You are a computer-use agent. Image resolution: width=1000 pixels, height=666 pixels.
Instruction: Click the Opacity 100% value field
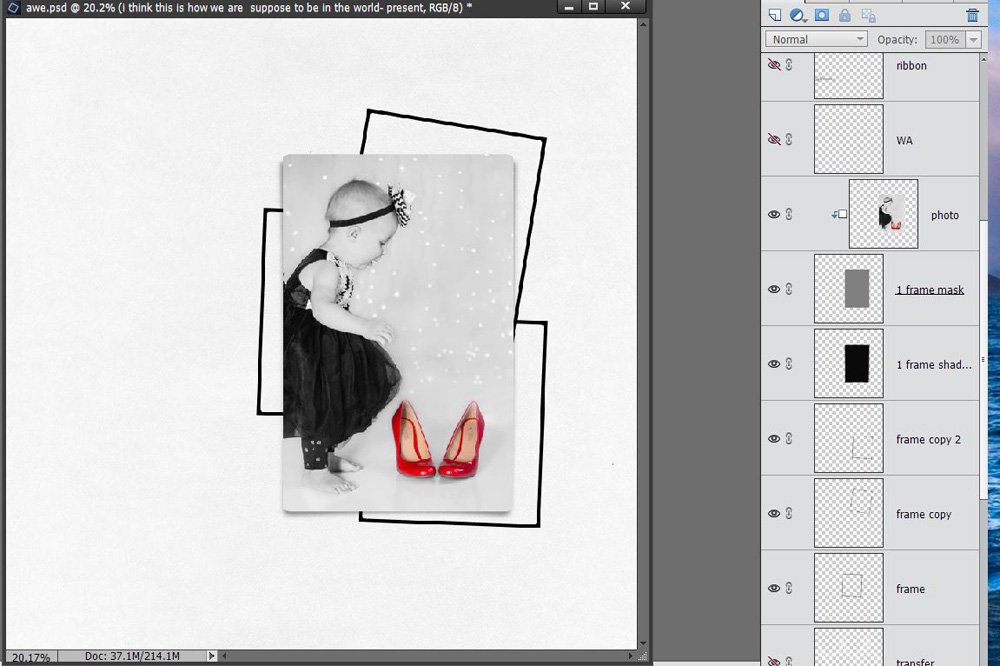(945, 40)
